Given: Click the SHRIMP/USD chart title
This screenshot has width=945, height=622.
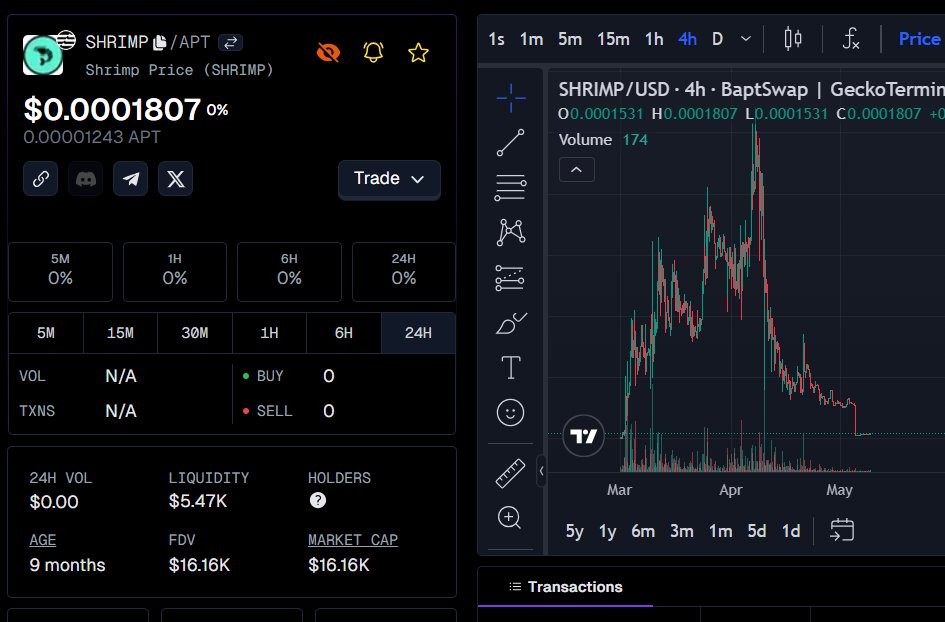Looking at the screenshot, I should (751, 90).
